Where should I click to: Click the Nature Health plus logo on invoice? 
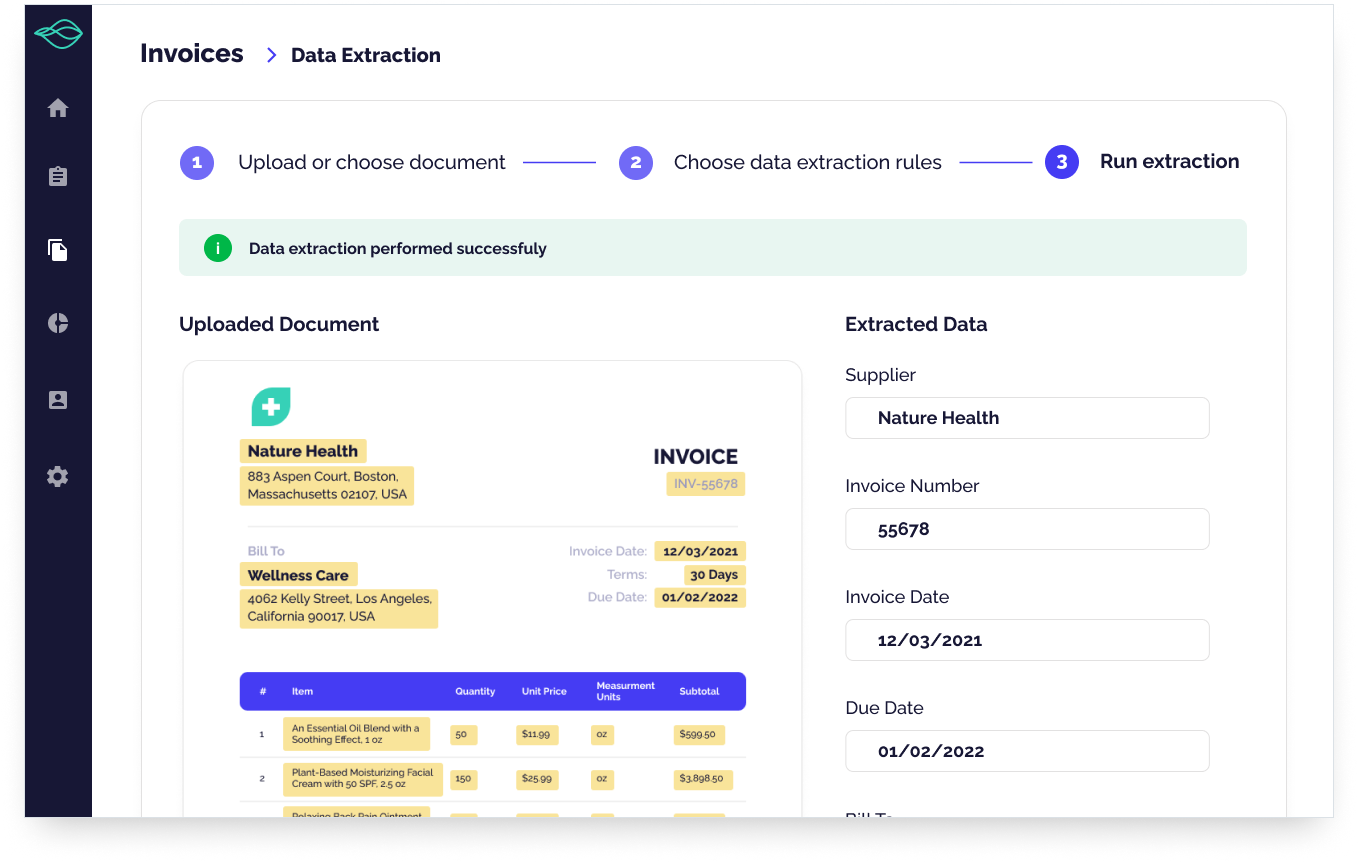270,407
